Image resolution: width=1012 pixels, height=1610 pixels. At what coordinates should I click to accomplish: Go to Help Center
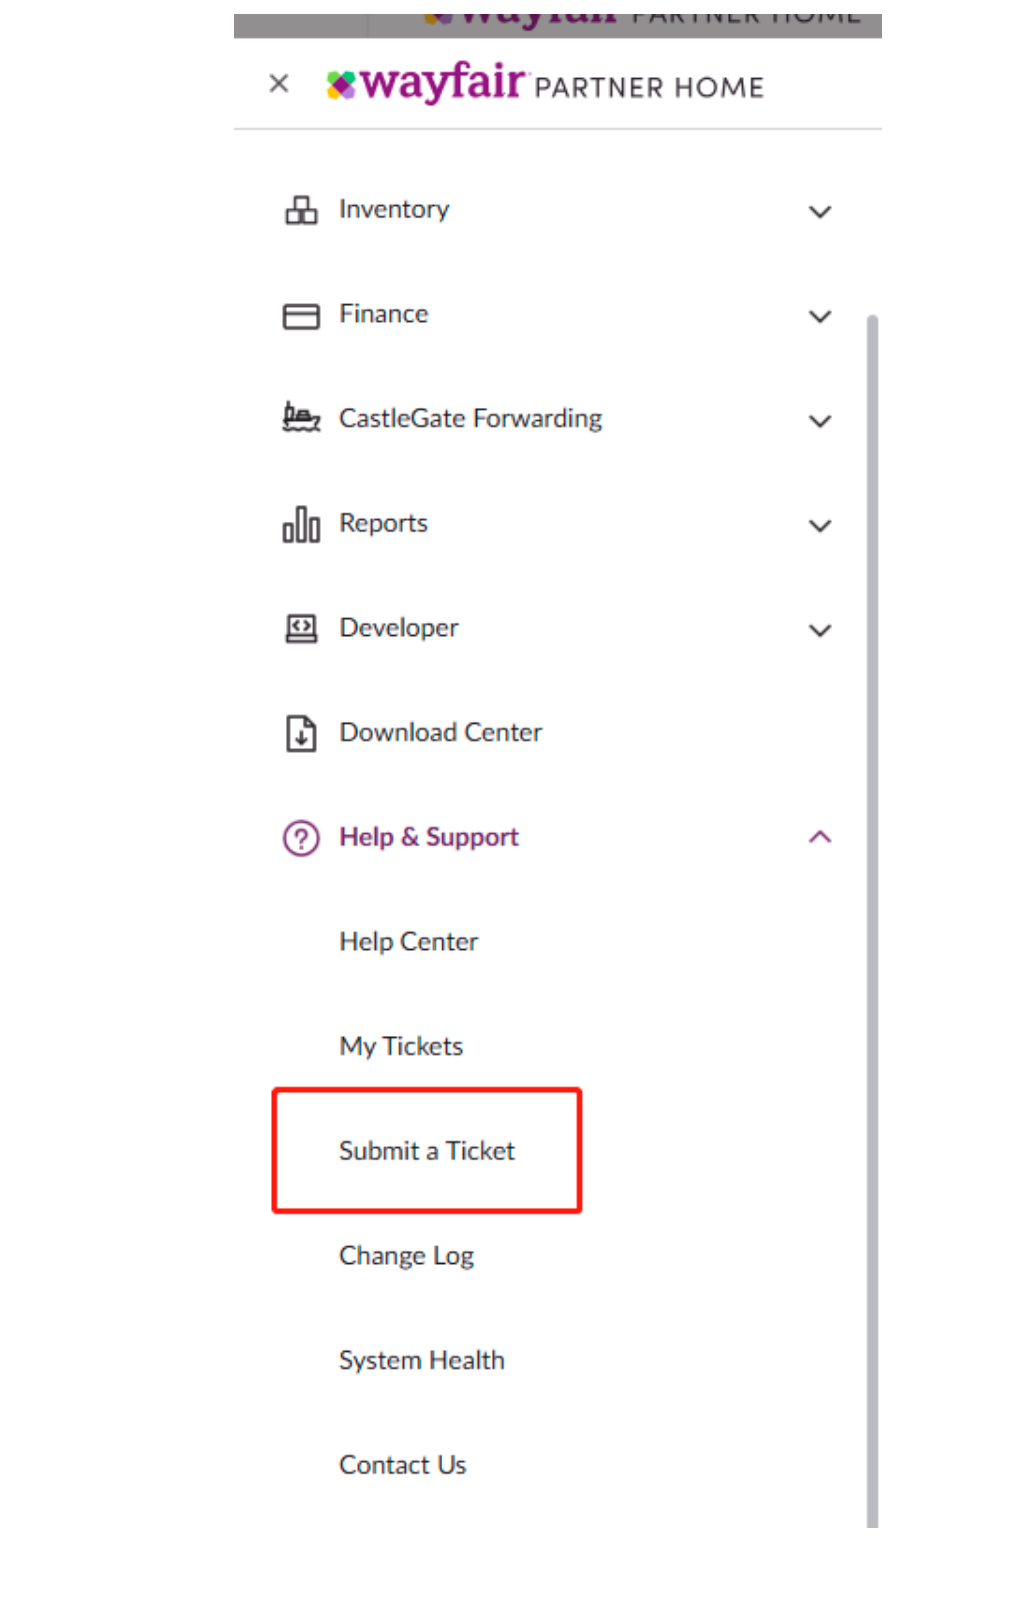point(409,942)
